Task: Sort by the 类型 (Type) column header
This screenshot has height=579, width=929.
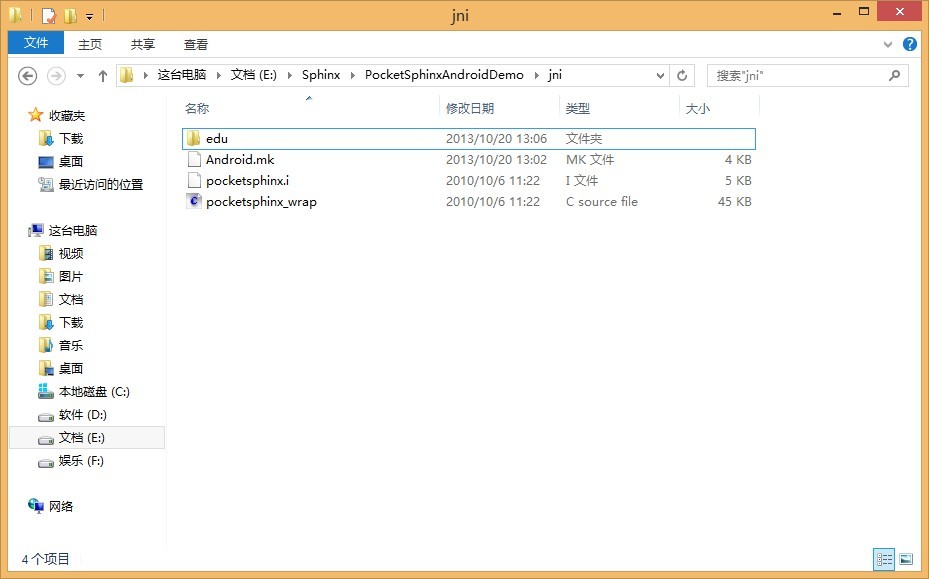Action: click(578, 108)
